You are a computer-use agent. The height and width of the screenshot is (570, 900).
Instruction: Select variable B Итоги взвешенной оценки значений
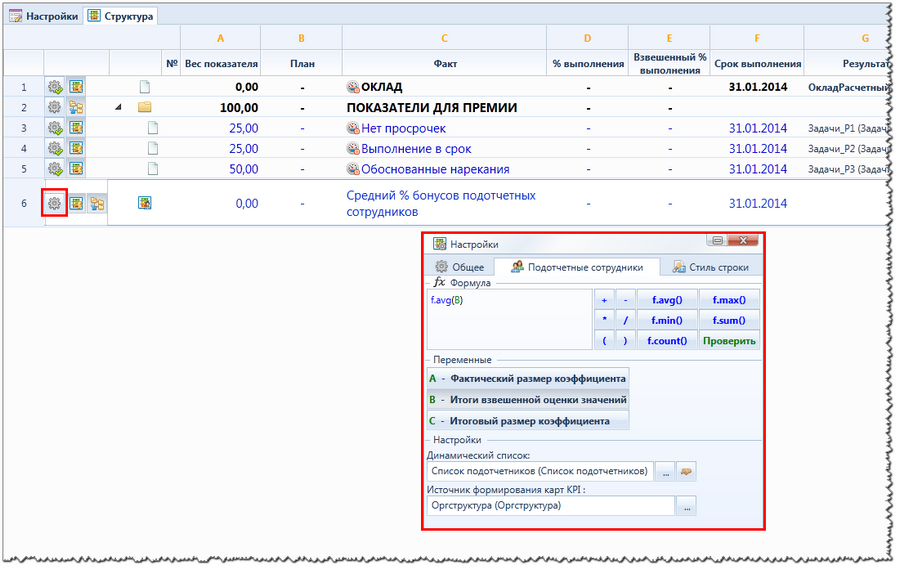tap(528, 400)
